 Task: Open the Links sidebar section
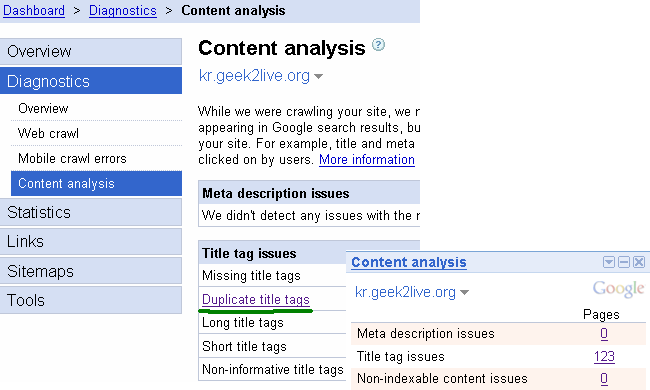coord(91,241)
